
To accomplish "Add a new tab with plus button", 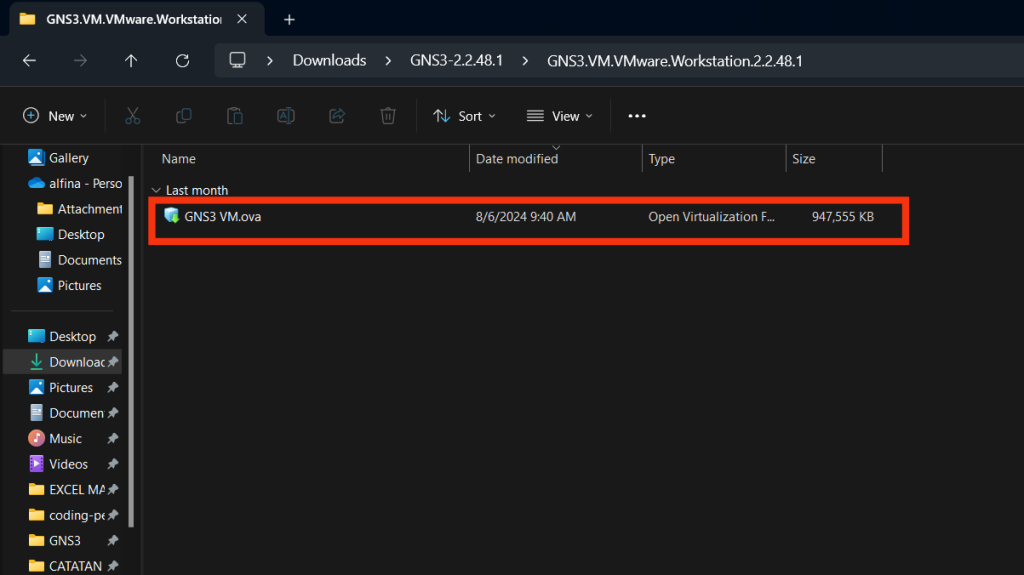I will click(x=289, y=19).
